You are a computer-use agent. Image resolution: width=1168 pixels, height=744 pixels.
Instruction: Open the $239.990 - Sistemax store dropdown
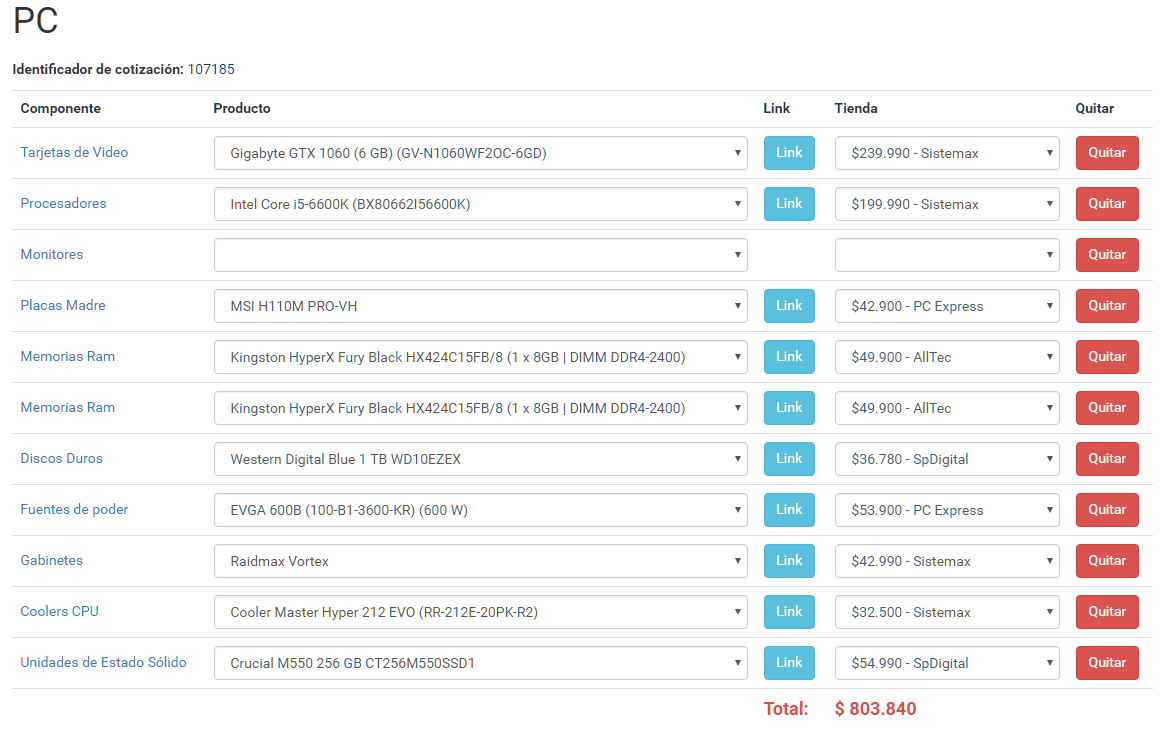(x=947, y=153)
